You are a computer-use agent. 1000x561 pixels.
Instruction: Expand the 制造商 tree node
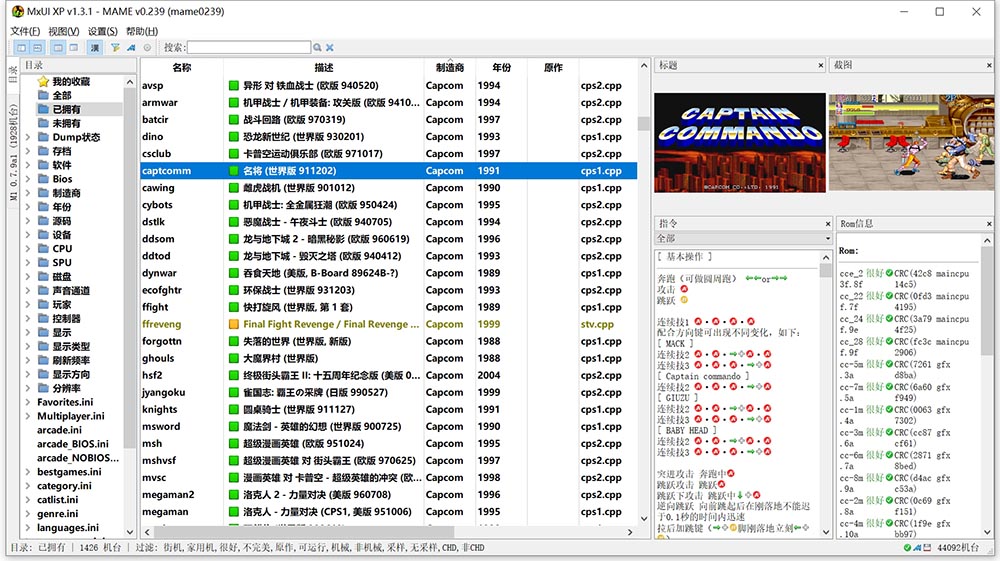(27, 193)
